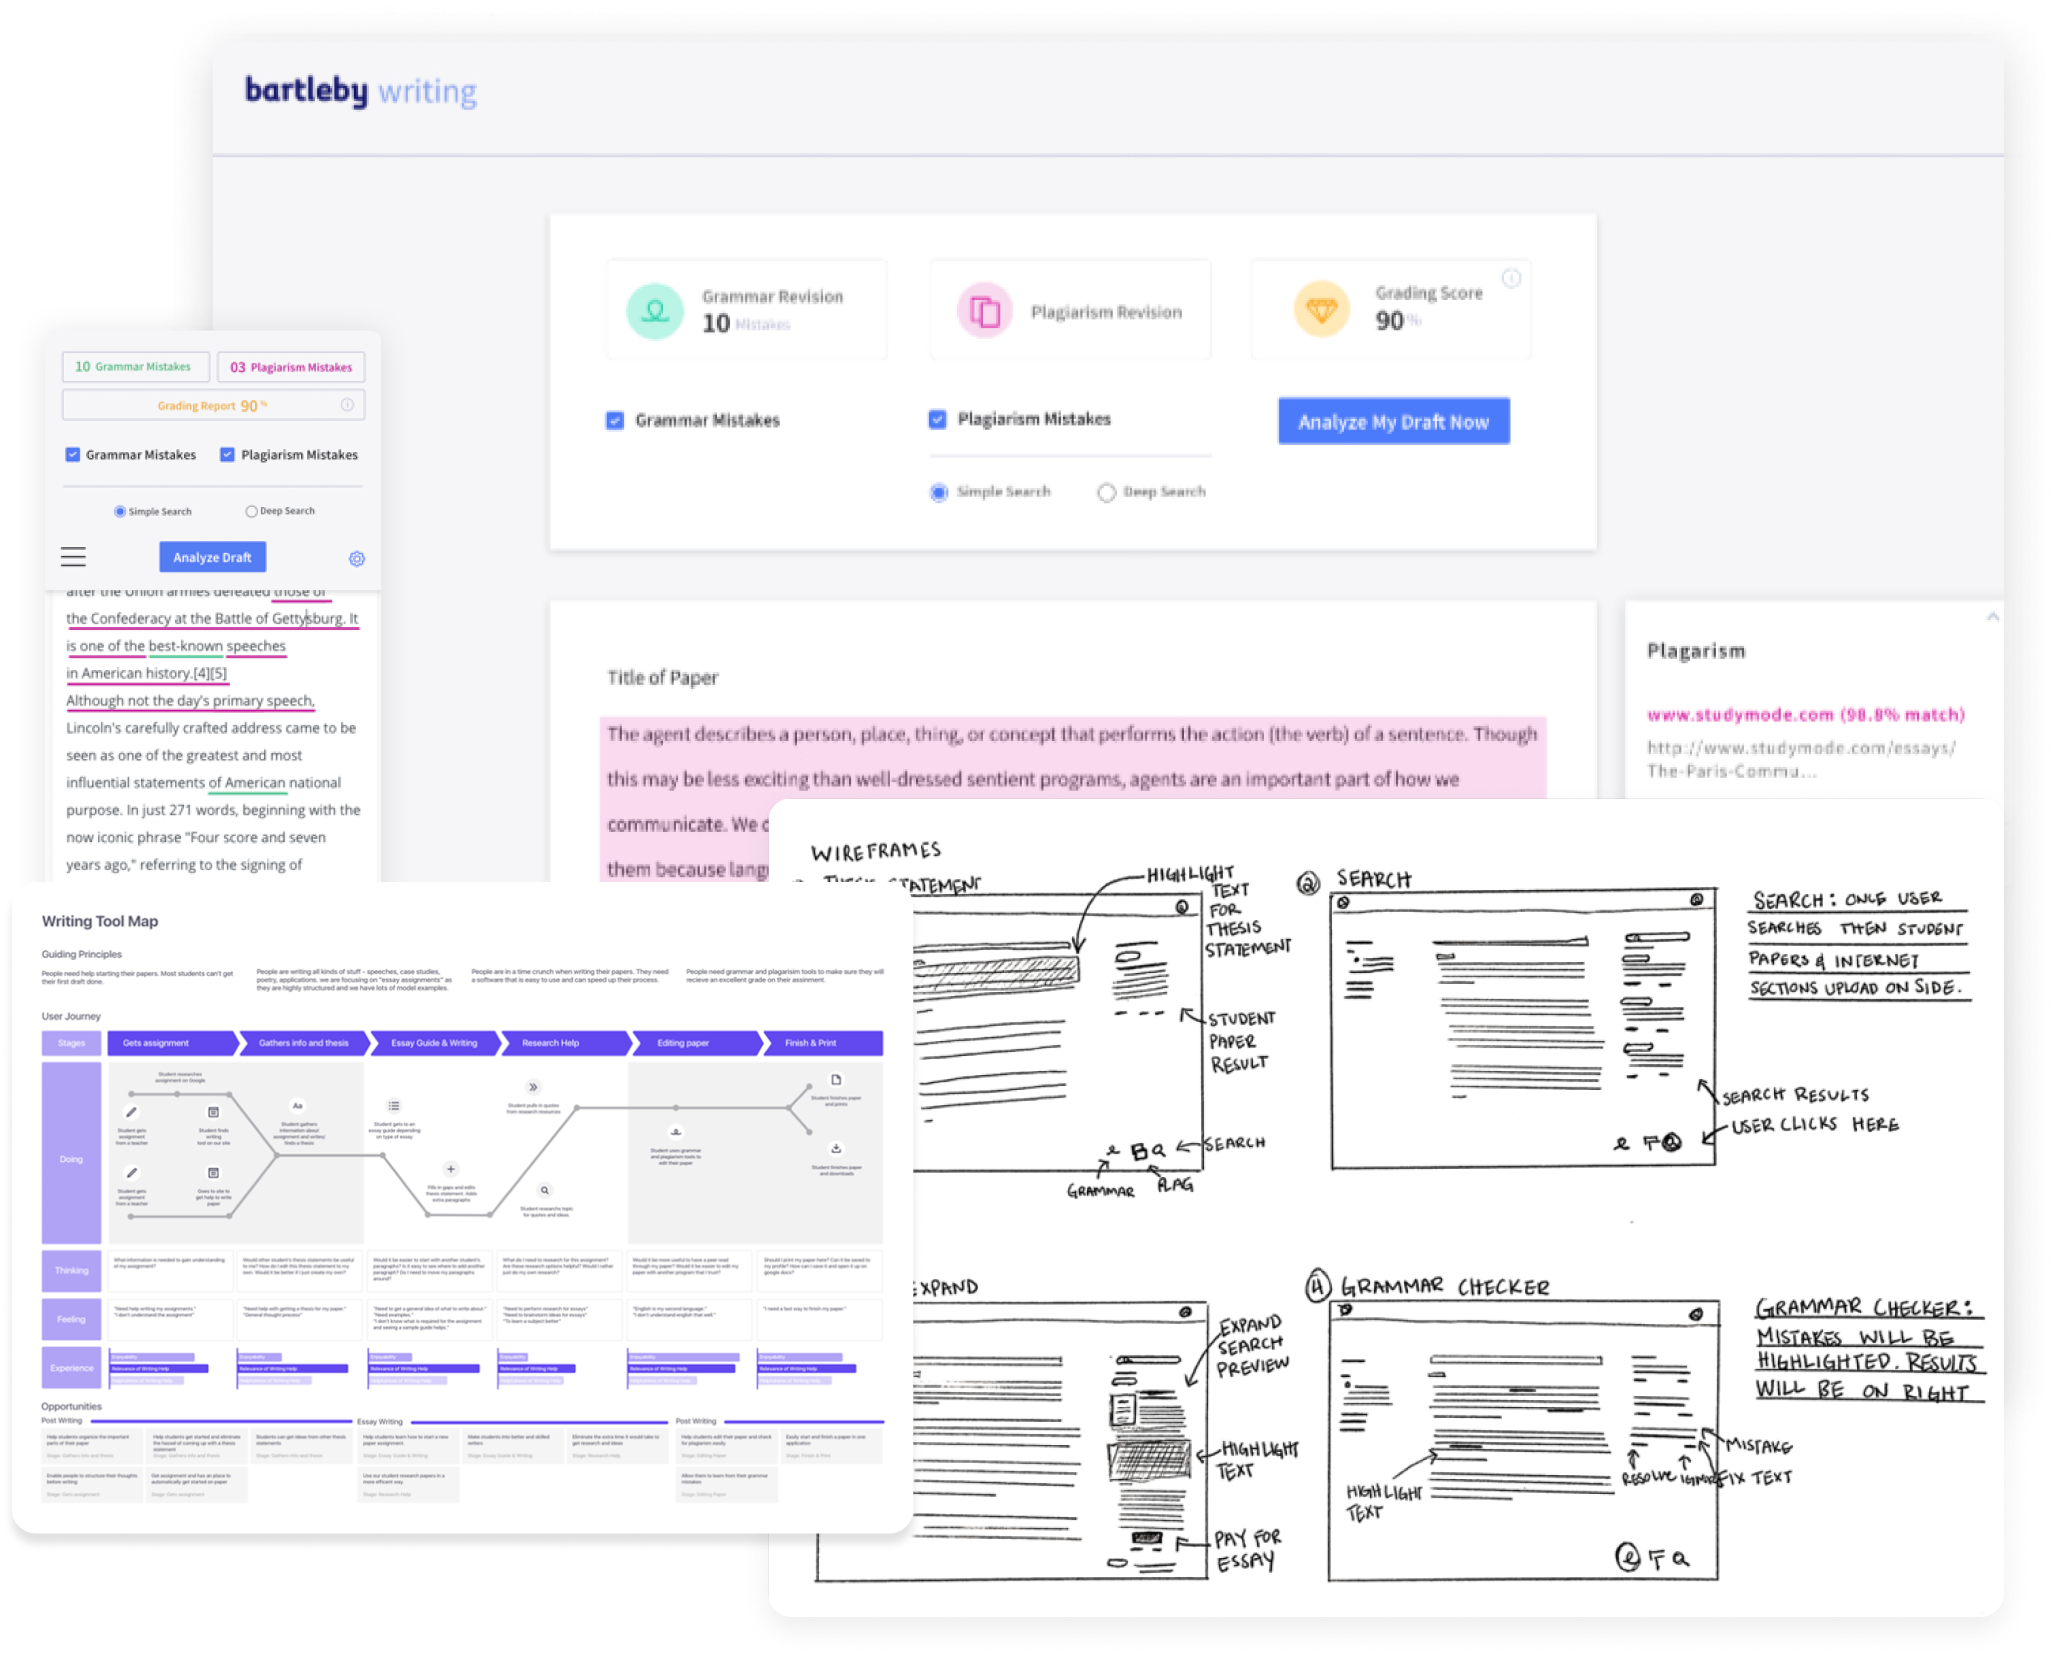Select Essay Guide & Writing stage
Screen dimensions: 2054x1659
point(434,1043)
